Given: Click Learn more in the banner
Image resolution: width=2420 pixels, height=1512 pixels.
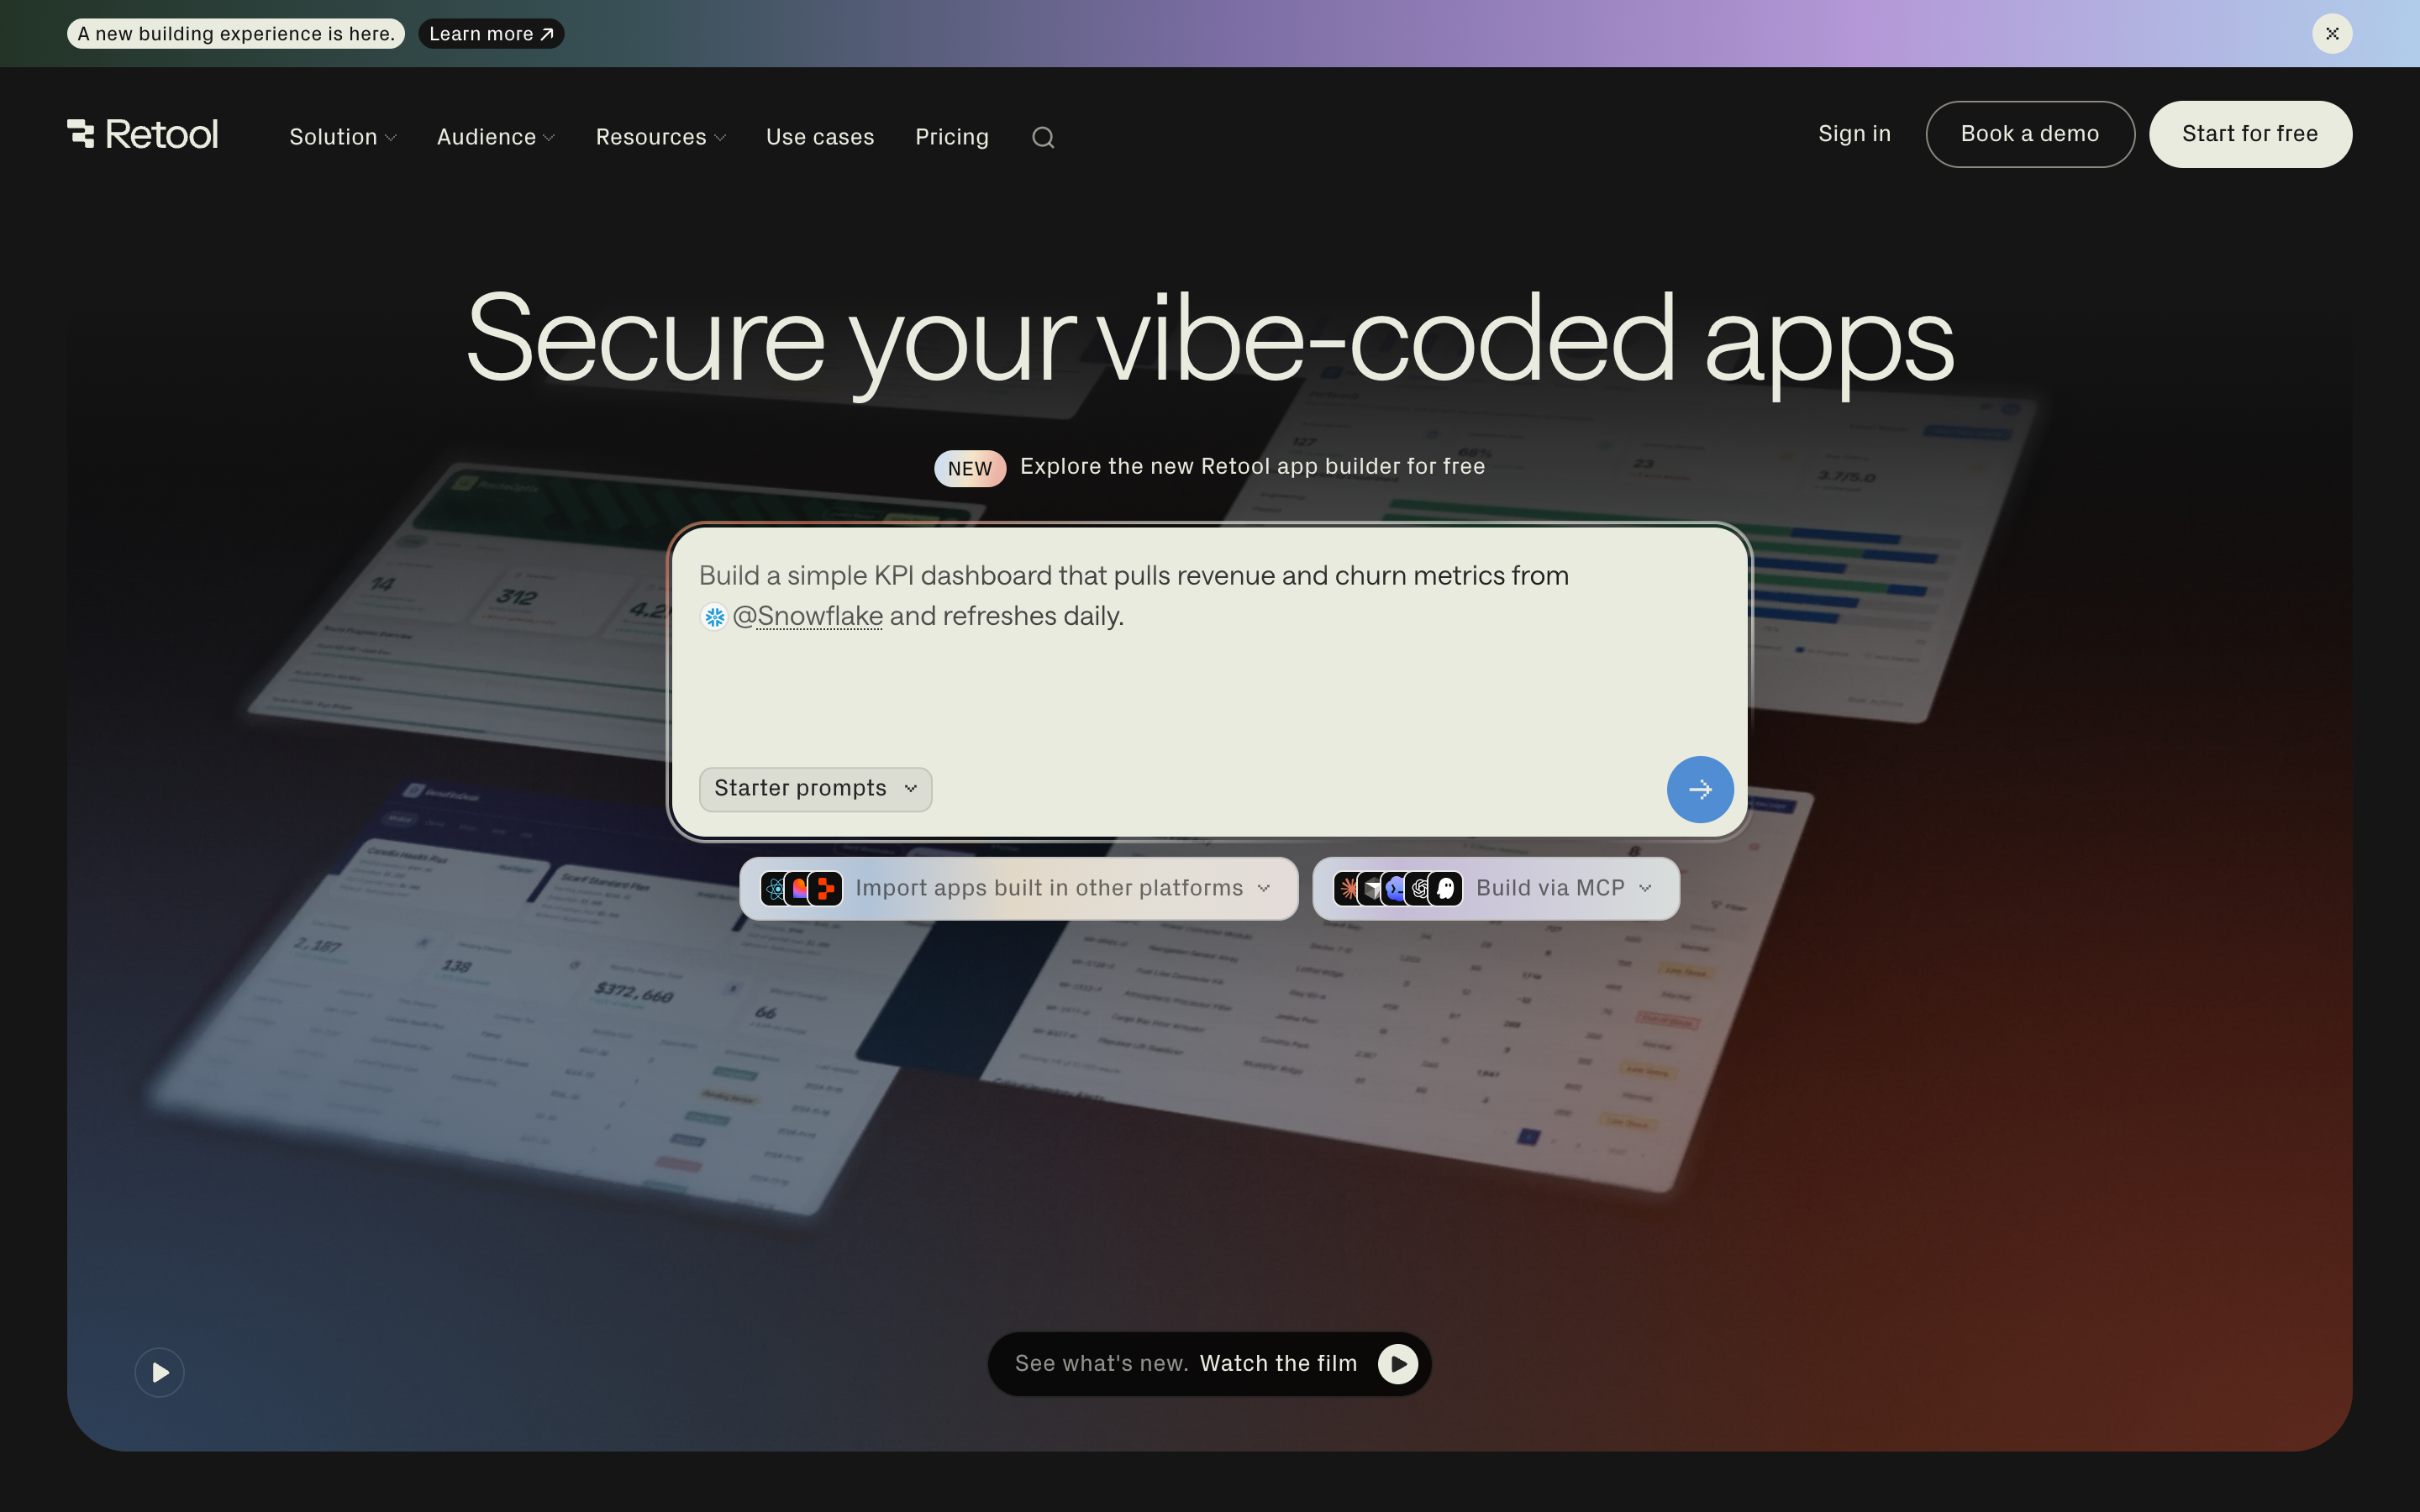Looking at the screenshot, I should point(491,34).
